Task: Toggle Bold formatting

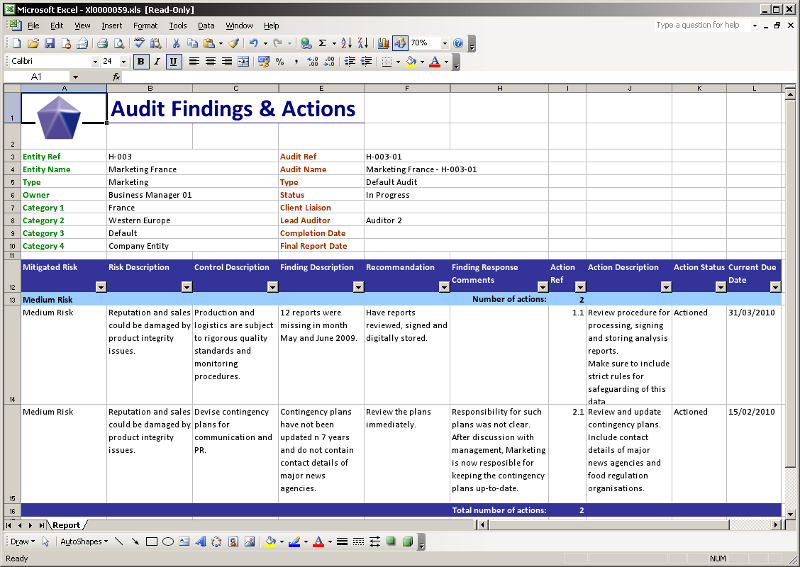Action: [x=141, y=62]
